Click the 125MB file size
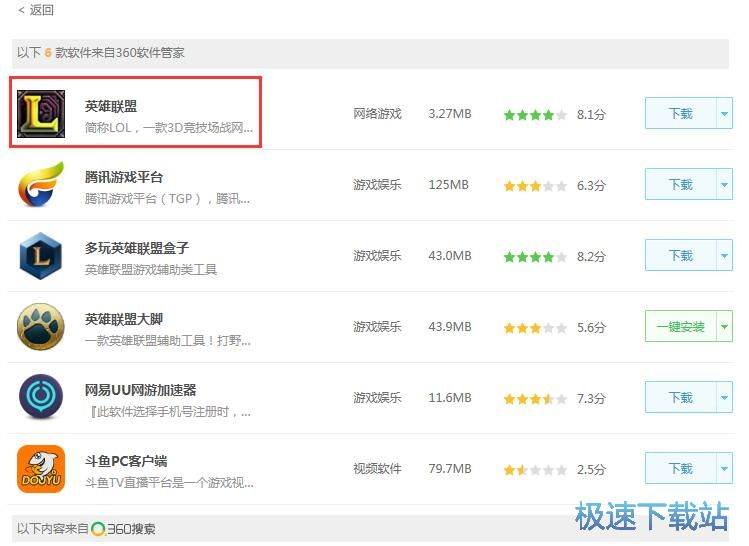 point(449,184)
